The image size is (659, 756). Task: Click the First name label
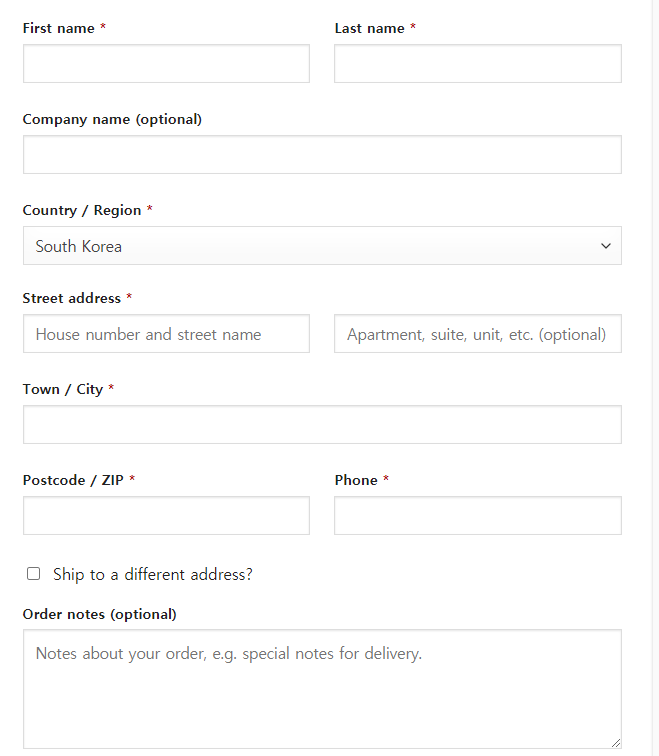tap(58, 28)
